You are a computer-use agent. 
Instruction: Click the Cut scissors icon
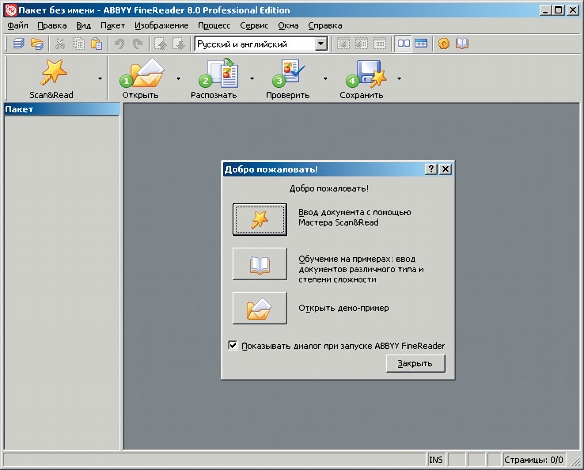pos(60,44)
